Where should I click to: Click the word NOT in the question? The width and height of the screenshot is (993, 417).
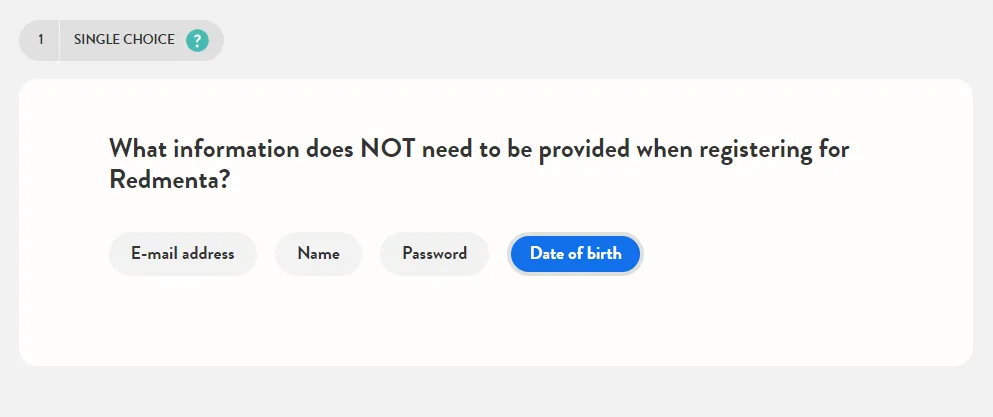tap(389, 150)
